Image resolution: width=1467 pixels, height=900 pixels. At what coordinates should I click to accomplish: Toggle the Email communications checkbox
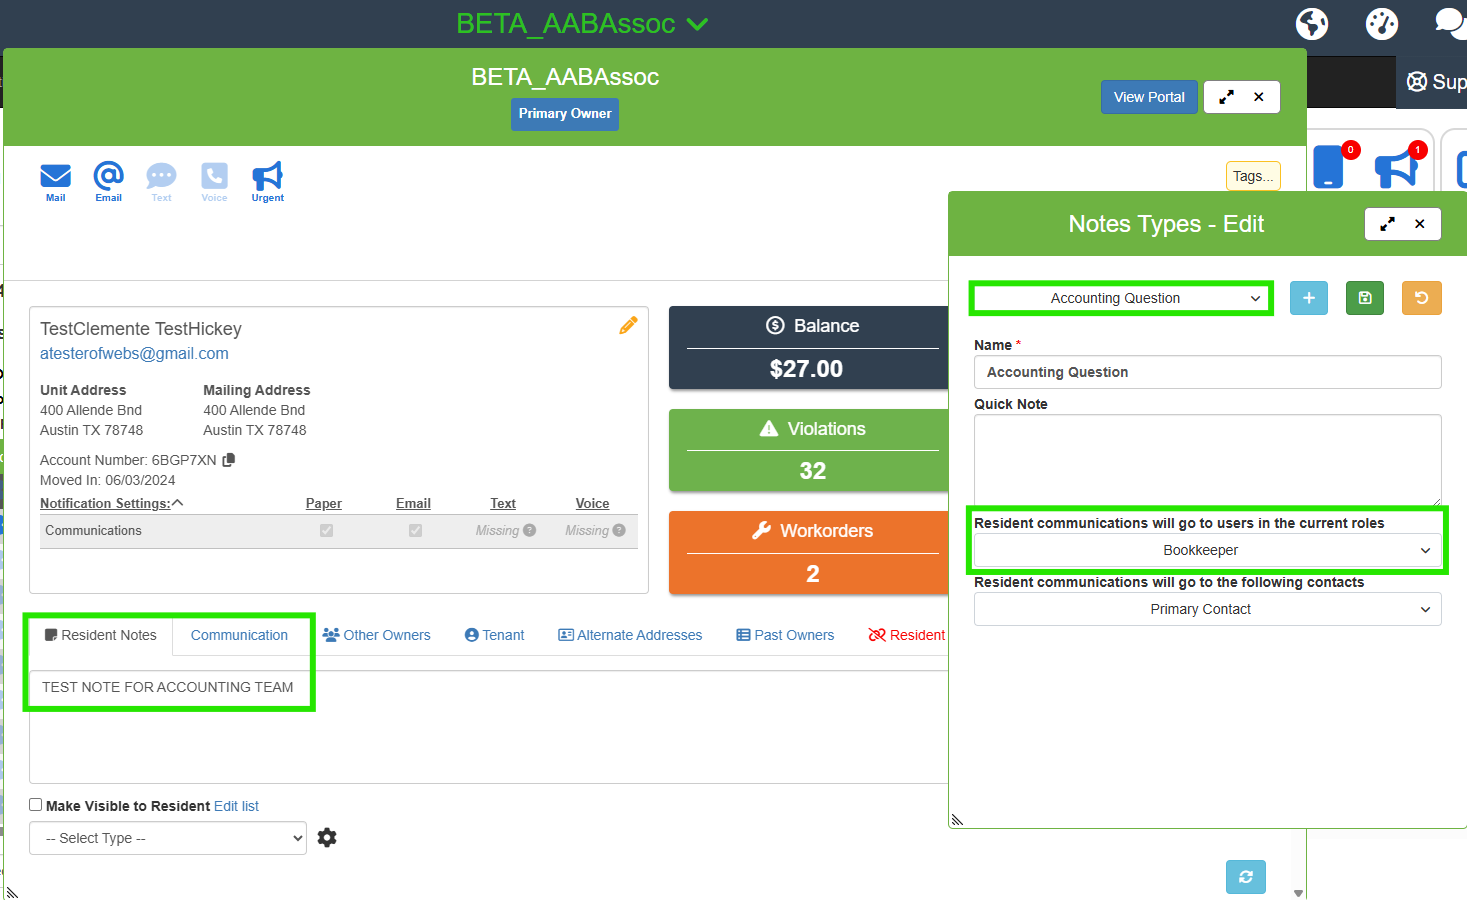tap(415, 531)
